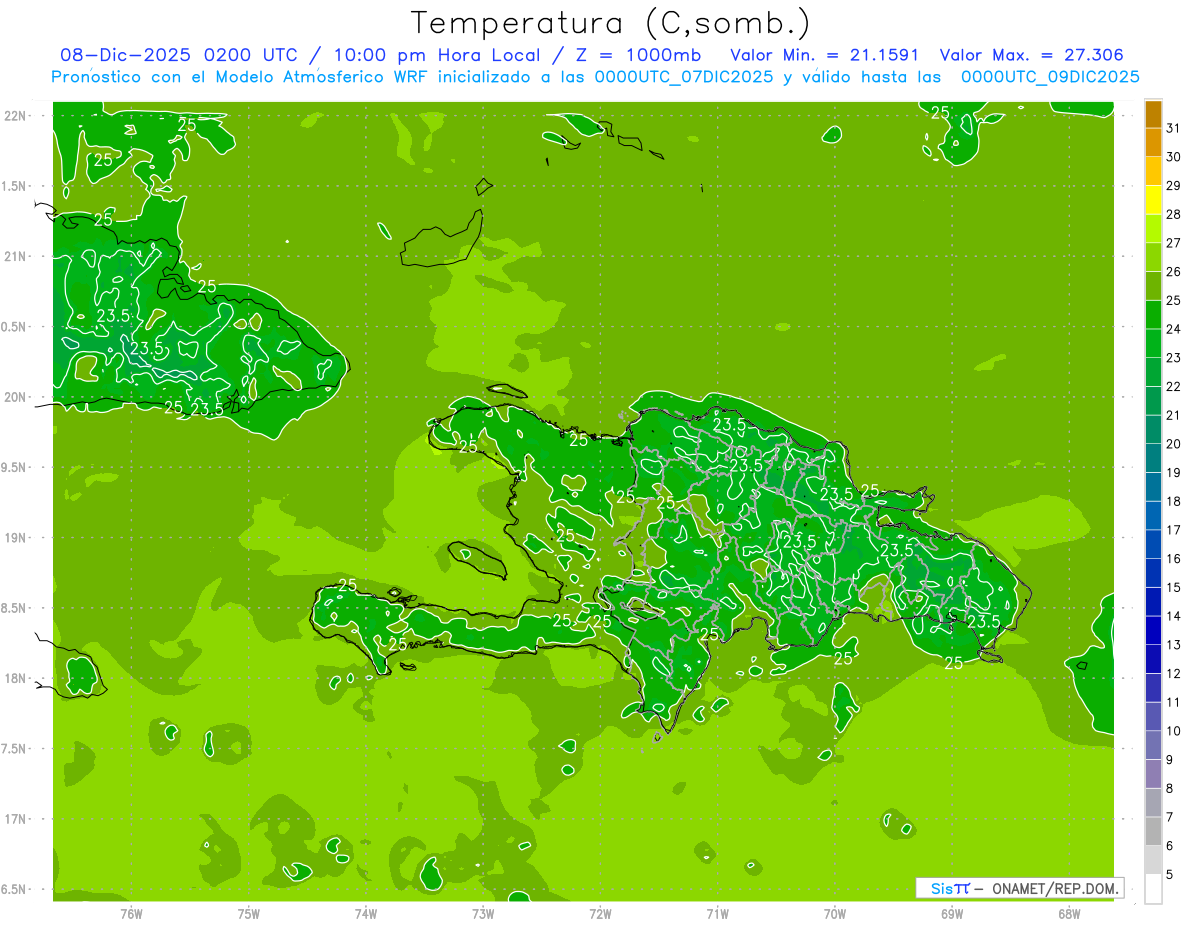Click the "18N" latitude label

tap(17, 678)
